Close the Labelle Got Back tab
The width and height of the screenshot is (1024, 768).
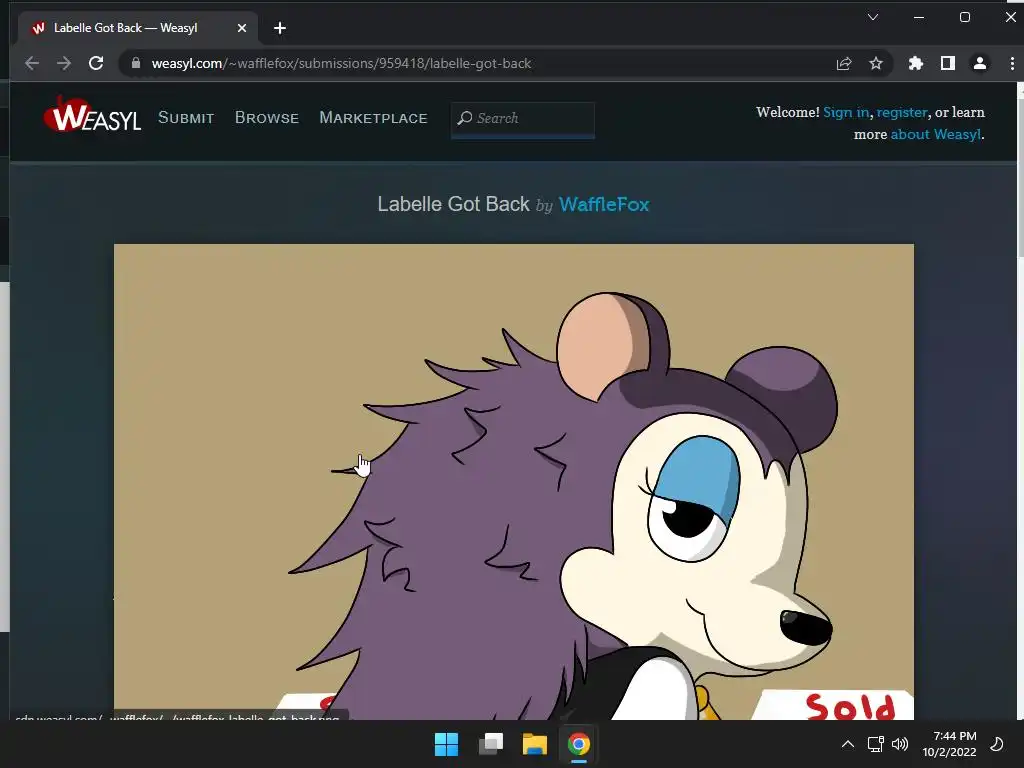click(x=242, y=28)
